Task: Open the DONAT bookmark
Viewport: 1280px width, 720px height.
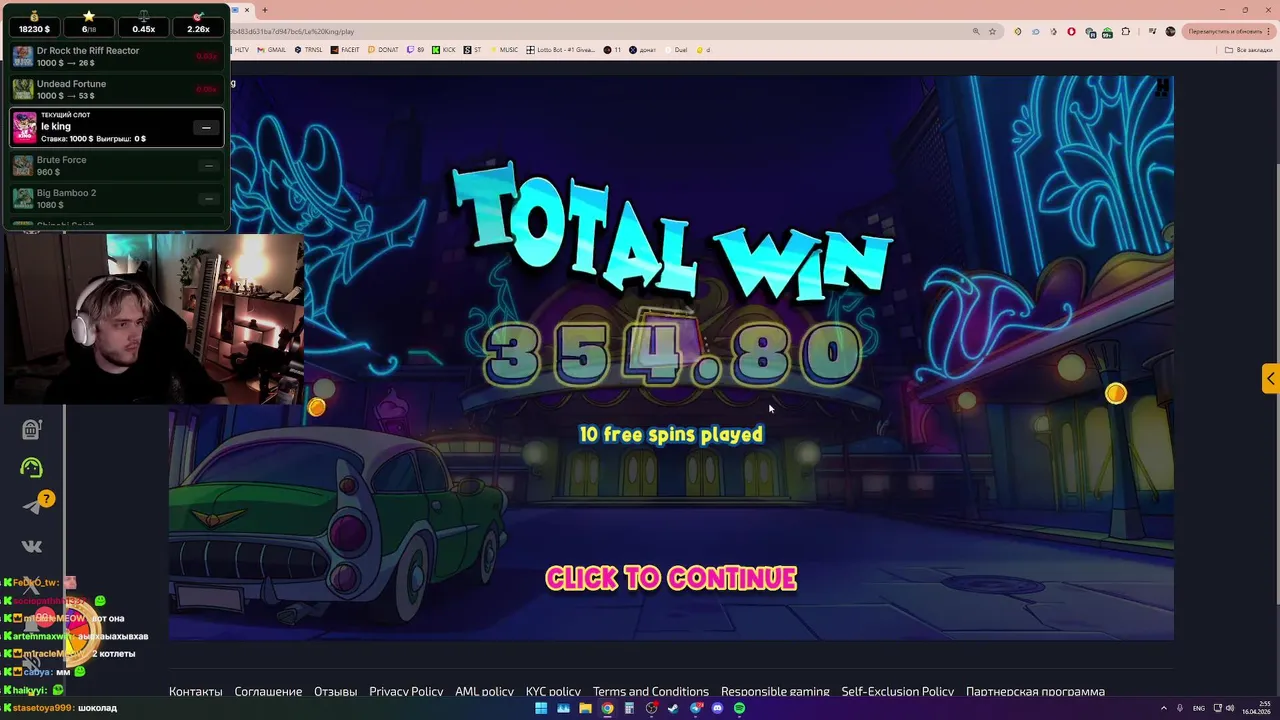Action: click(x=383, y=49)
